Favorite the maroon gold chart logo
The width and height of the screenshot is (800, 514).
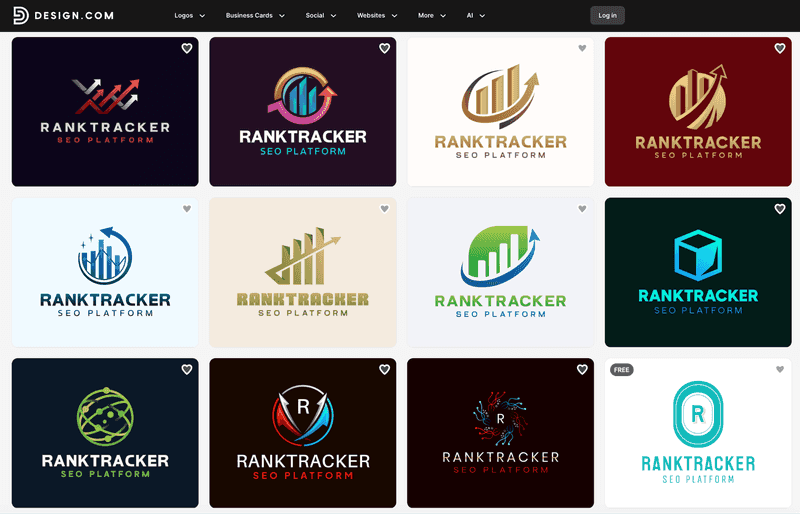point(780,48)
